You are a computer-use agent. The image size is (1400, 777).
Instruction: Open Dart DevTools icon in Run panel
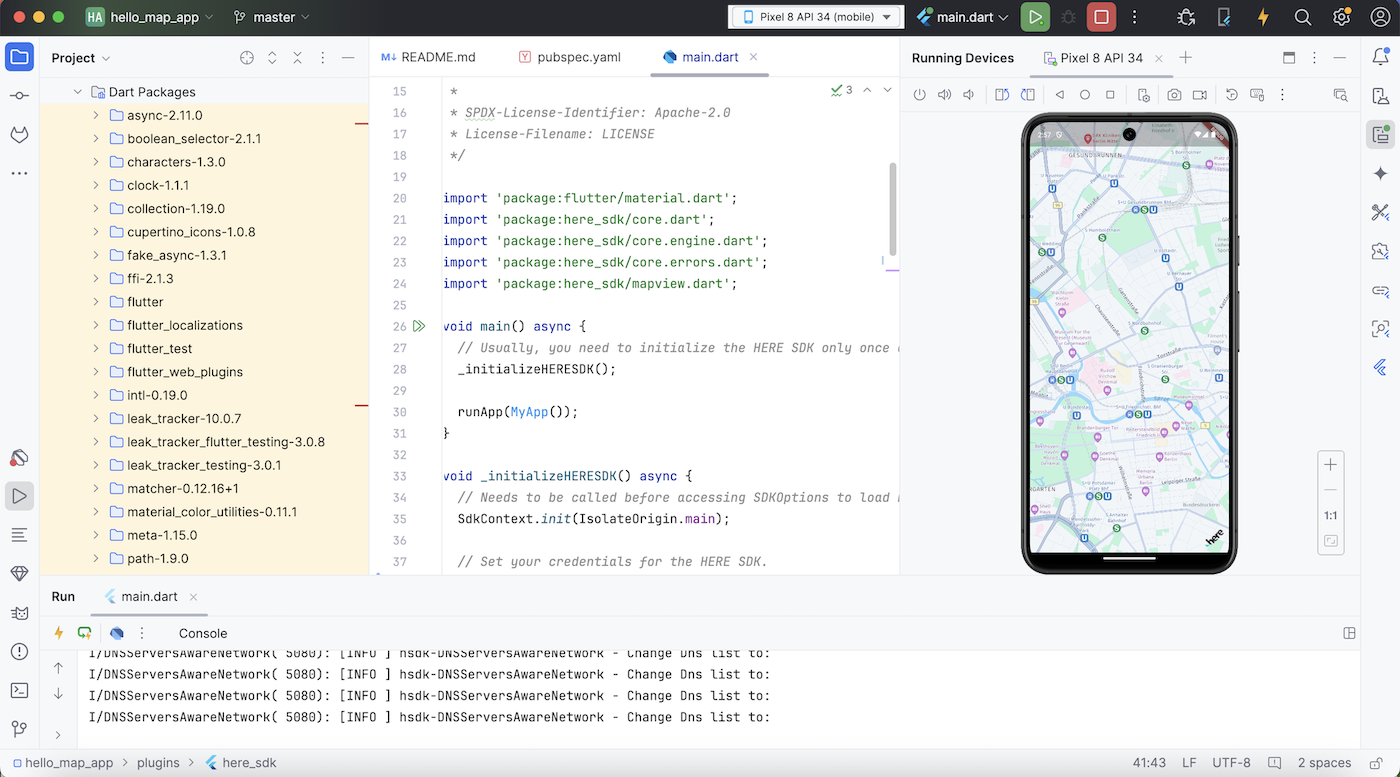tap(117, 633)
